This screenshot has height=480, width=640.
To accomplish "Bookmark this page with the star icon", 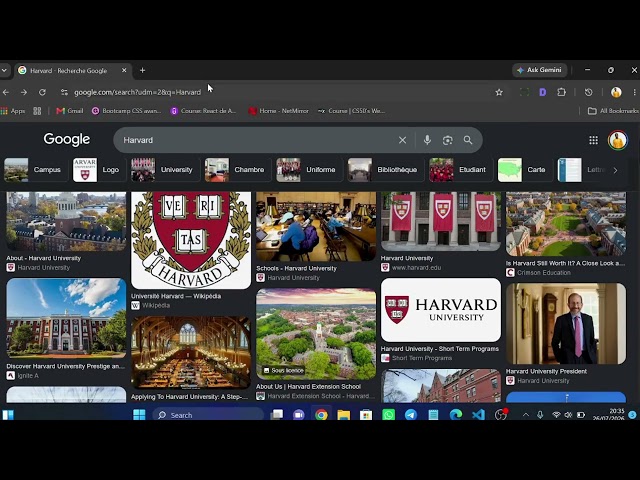I will point(499,92).
